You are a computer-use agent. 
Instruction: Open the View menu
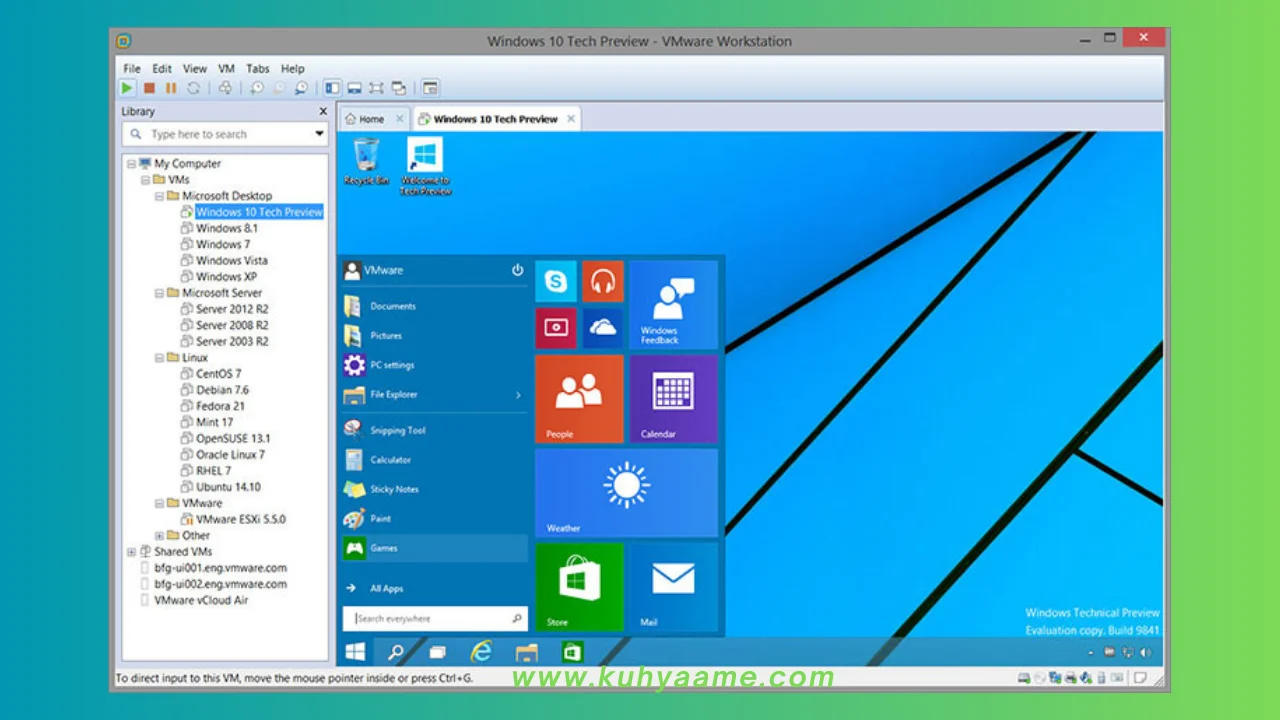coord(195,69)
